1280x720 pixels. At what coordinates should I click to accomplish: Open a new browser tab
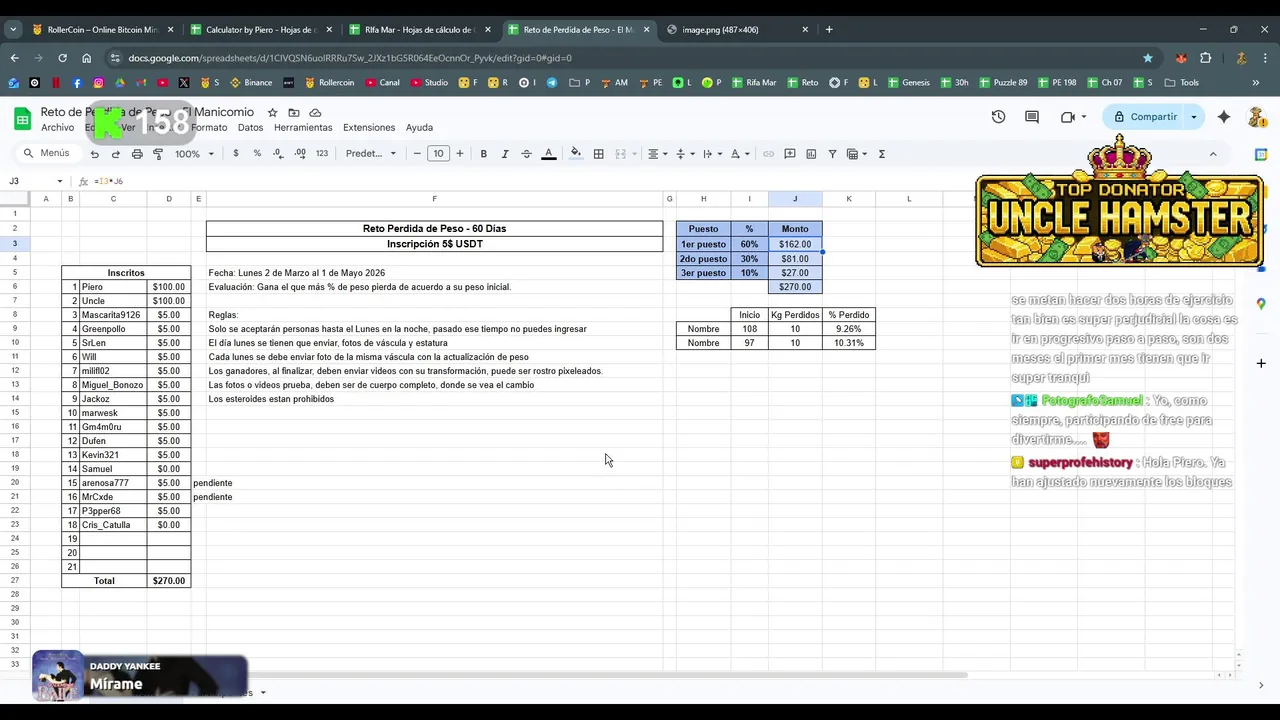pos(829,29)
